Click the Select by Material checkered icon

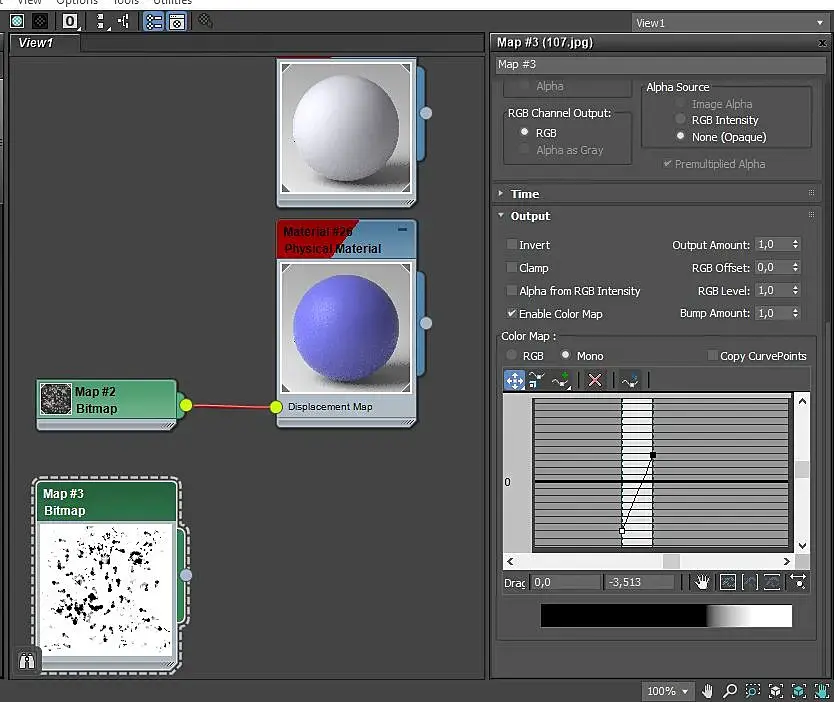click(x=205, y=21)
